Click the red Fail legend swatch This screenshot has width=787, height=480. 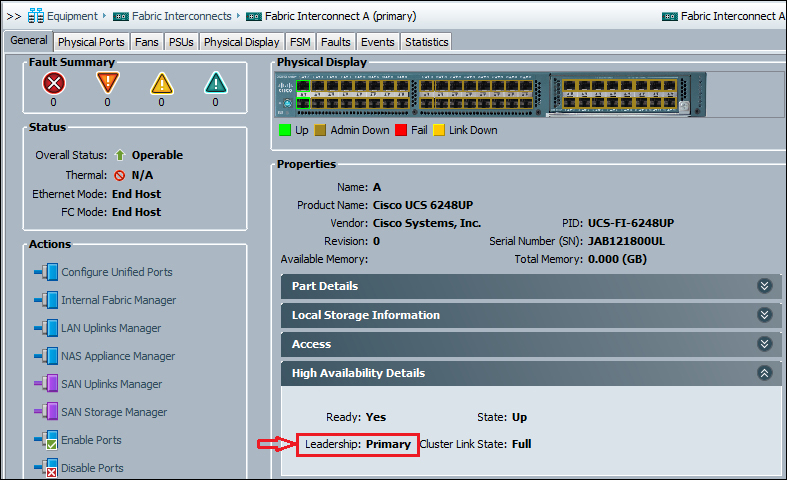tap(401, 131)
